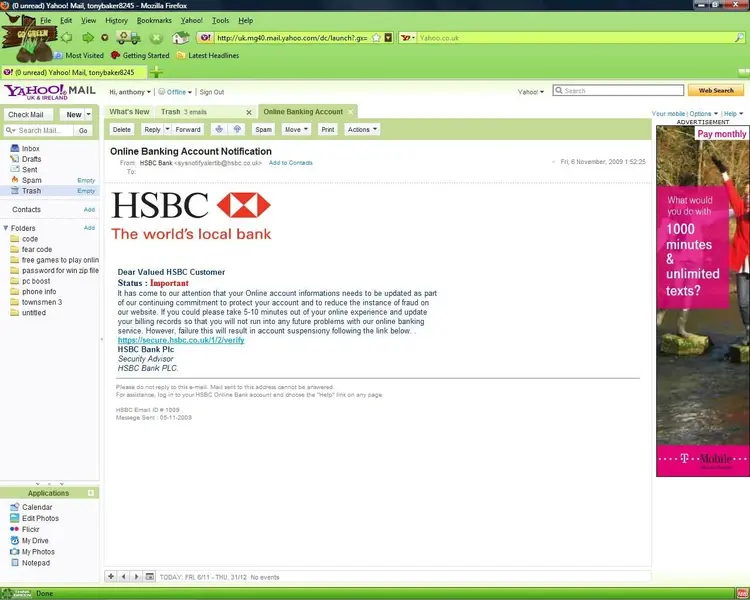
Task: Open the 'townsmen 3' folder
Action: pos(42,302)
